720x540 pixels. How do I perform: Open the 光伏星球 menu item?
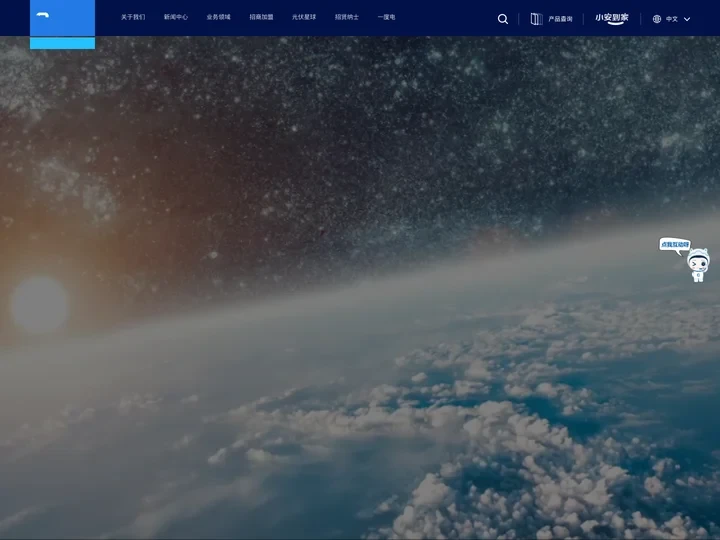click(x=304, y=17)
